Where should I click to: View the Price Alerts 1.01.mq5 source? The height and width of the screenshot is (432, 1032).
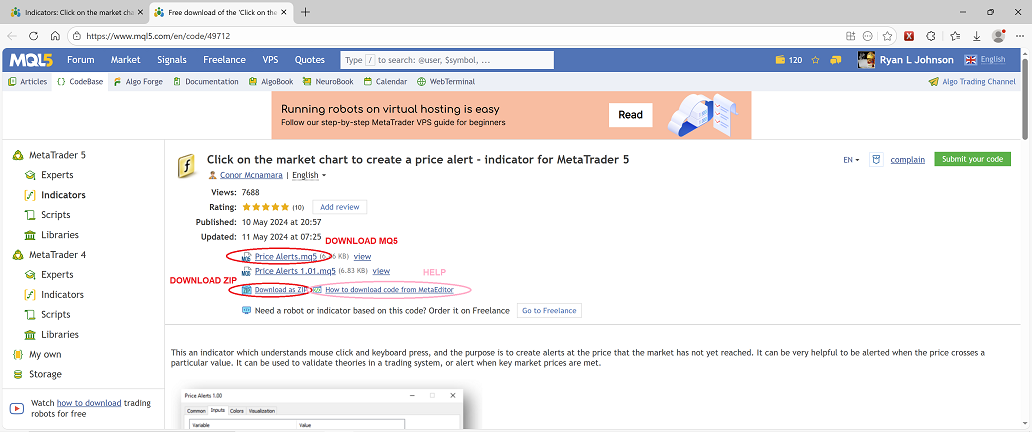[x=381, y=271]
